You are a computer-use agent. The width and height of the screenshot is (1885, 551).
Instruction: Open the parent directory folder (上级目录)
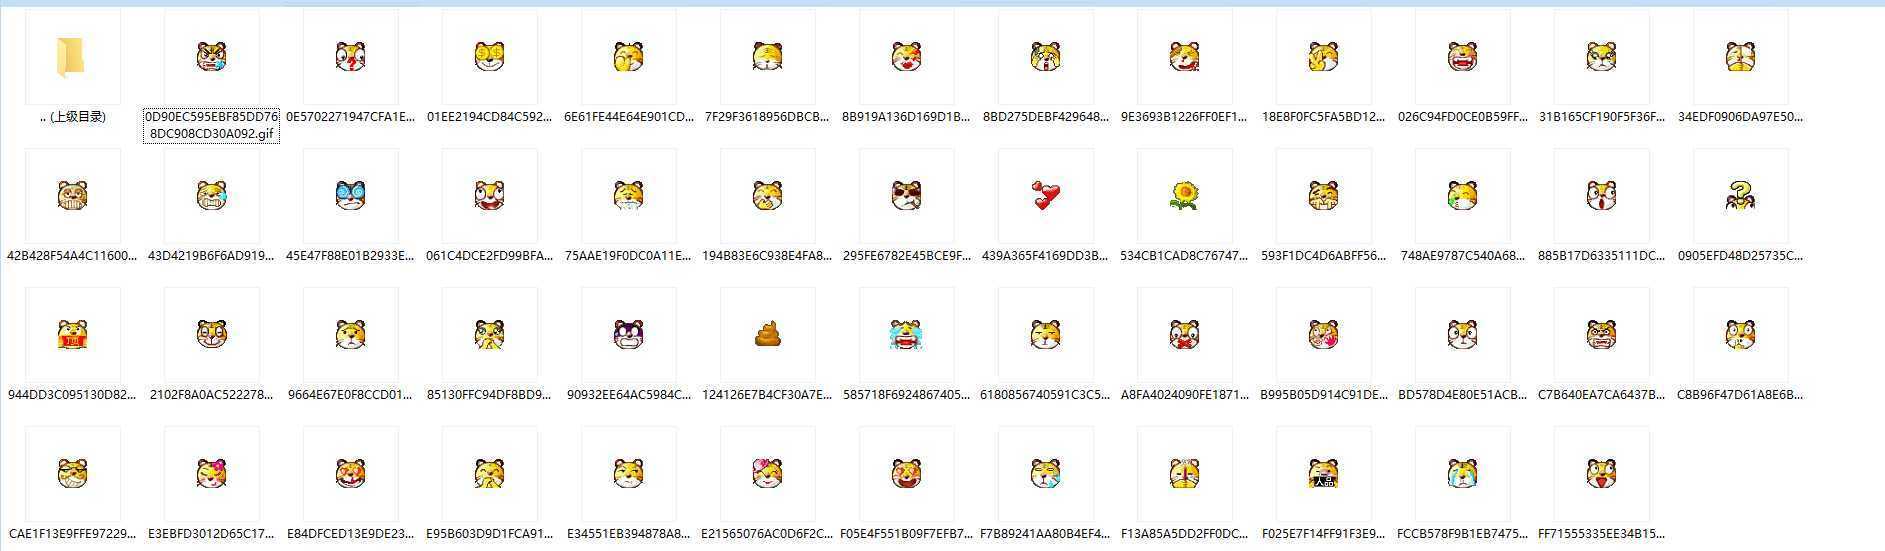[71, 58]
